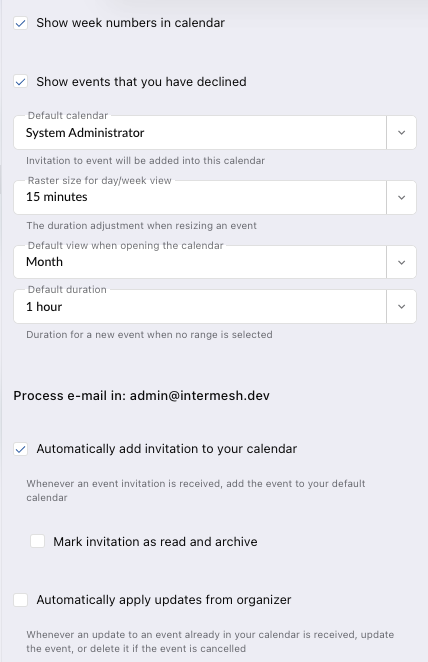428x662 pixels.
Task: Expand the Default duration chevron arrow
Action: [401, 307]
